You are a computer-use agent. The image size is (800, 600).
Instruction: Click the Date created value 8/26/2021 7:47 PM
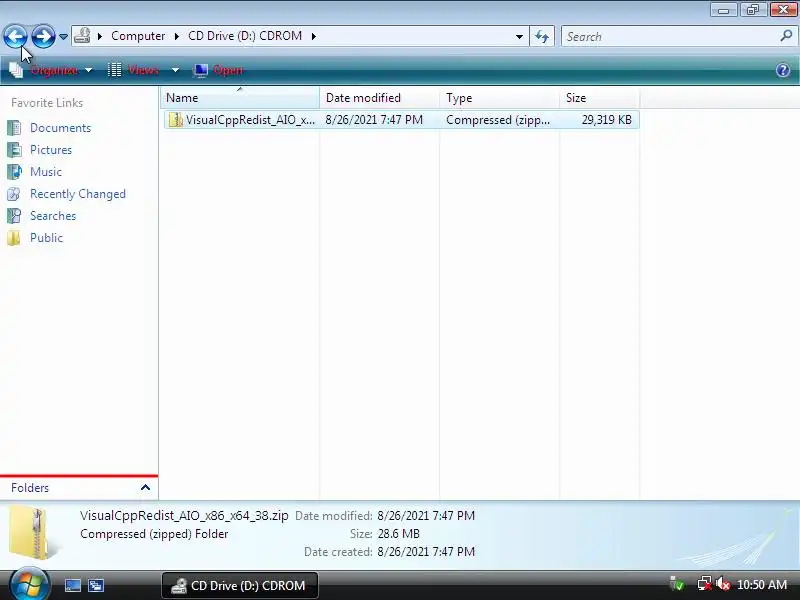(x=426, y=552)
